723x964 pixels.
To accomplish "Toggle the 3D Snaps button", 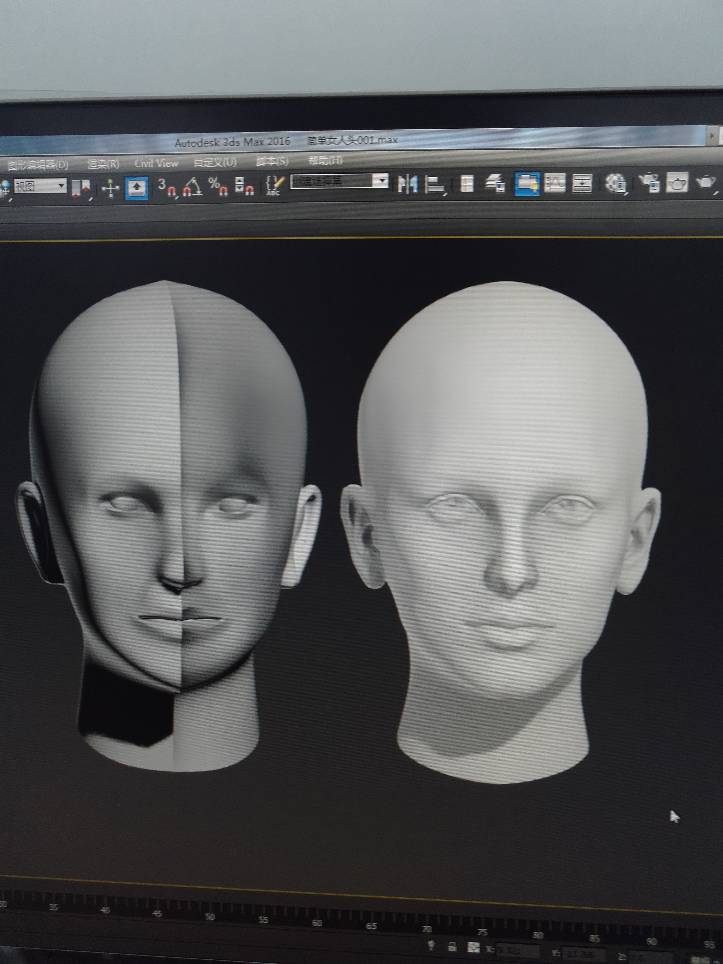I will tap(167, 186).
